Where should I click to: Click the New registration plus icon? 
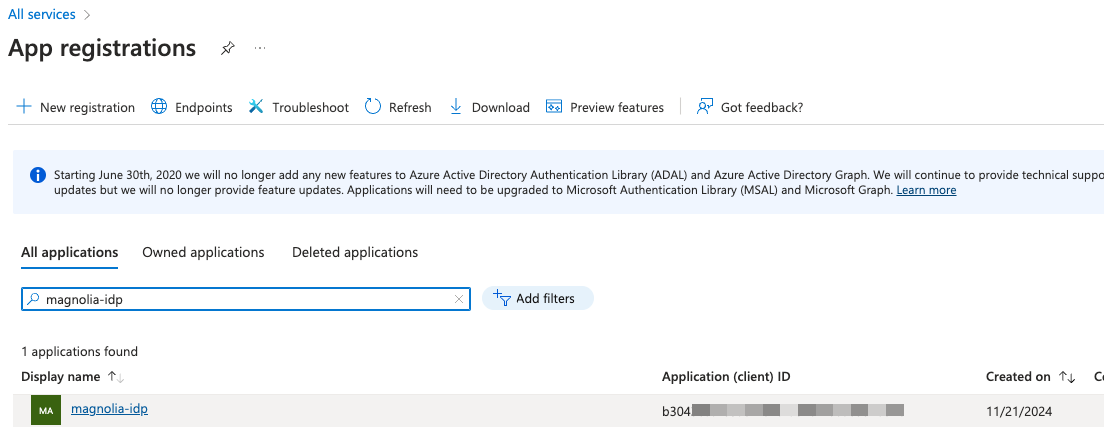tap(24, 107)
